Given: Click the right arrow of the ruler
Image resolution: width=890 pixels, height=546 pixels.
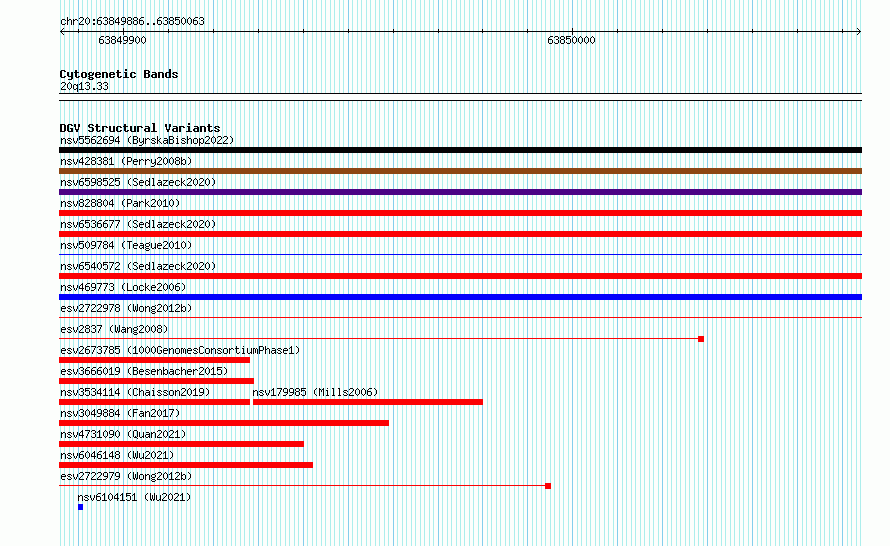Looking at the screenshot, I should point(859,32).
